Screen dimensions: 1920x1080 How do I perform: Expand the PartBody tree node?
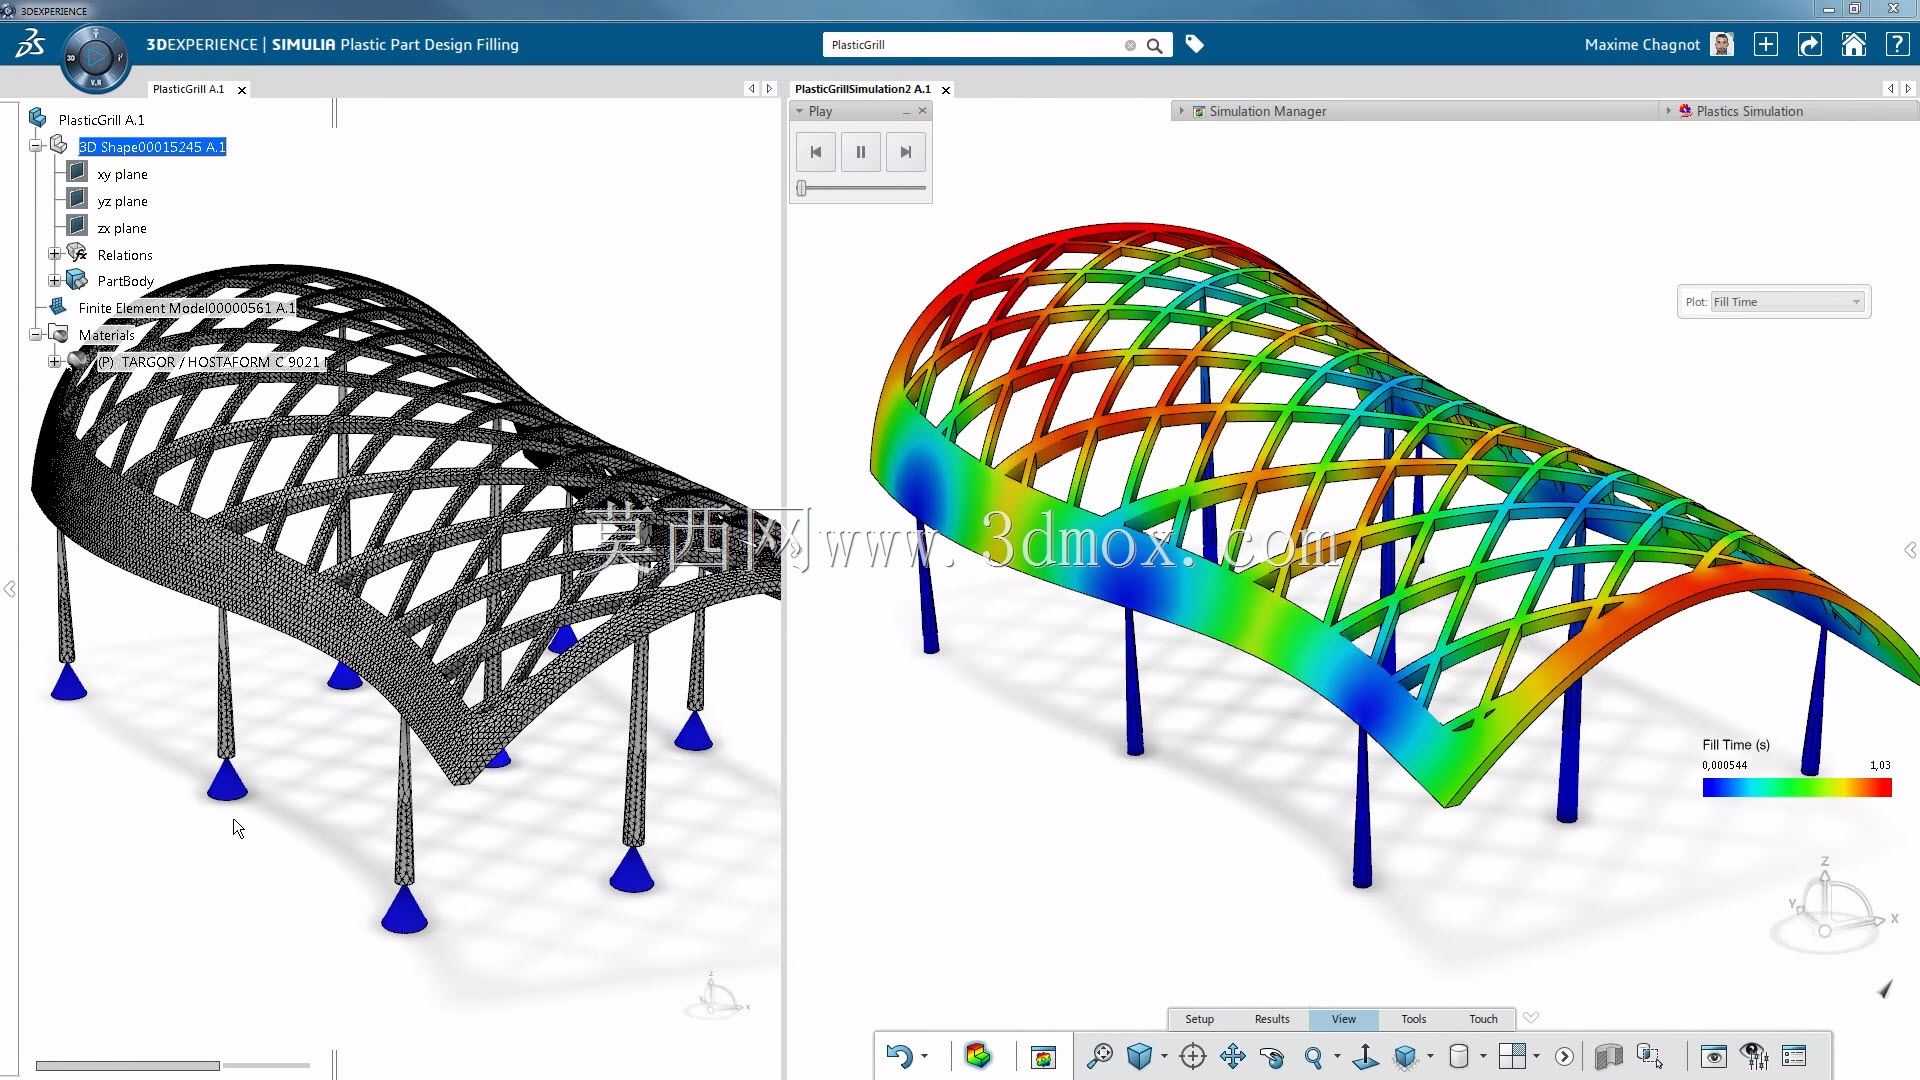[x=55, y=281]
